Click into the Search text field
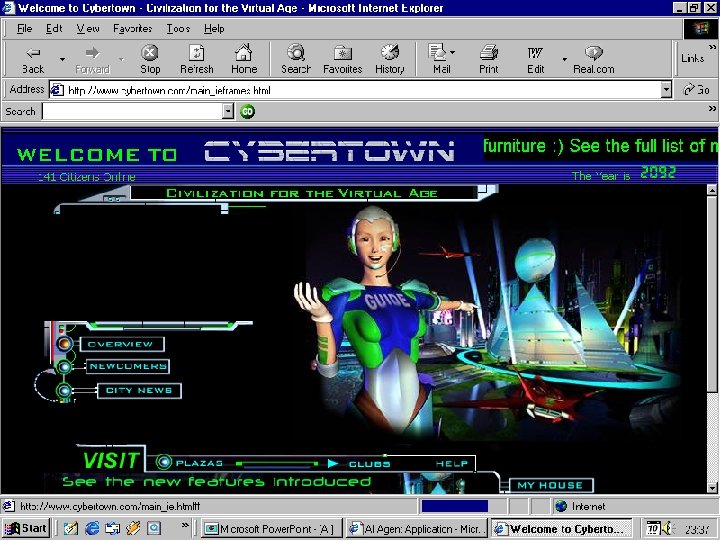The width and height of the screenshot is (720, 540). [132, 111]
